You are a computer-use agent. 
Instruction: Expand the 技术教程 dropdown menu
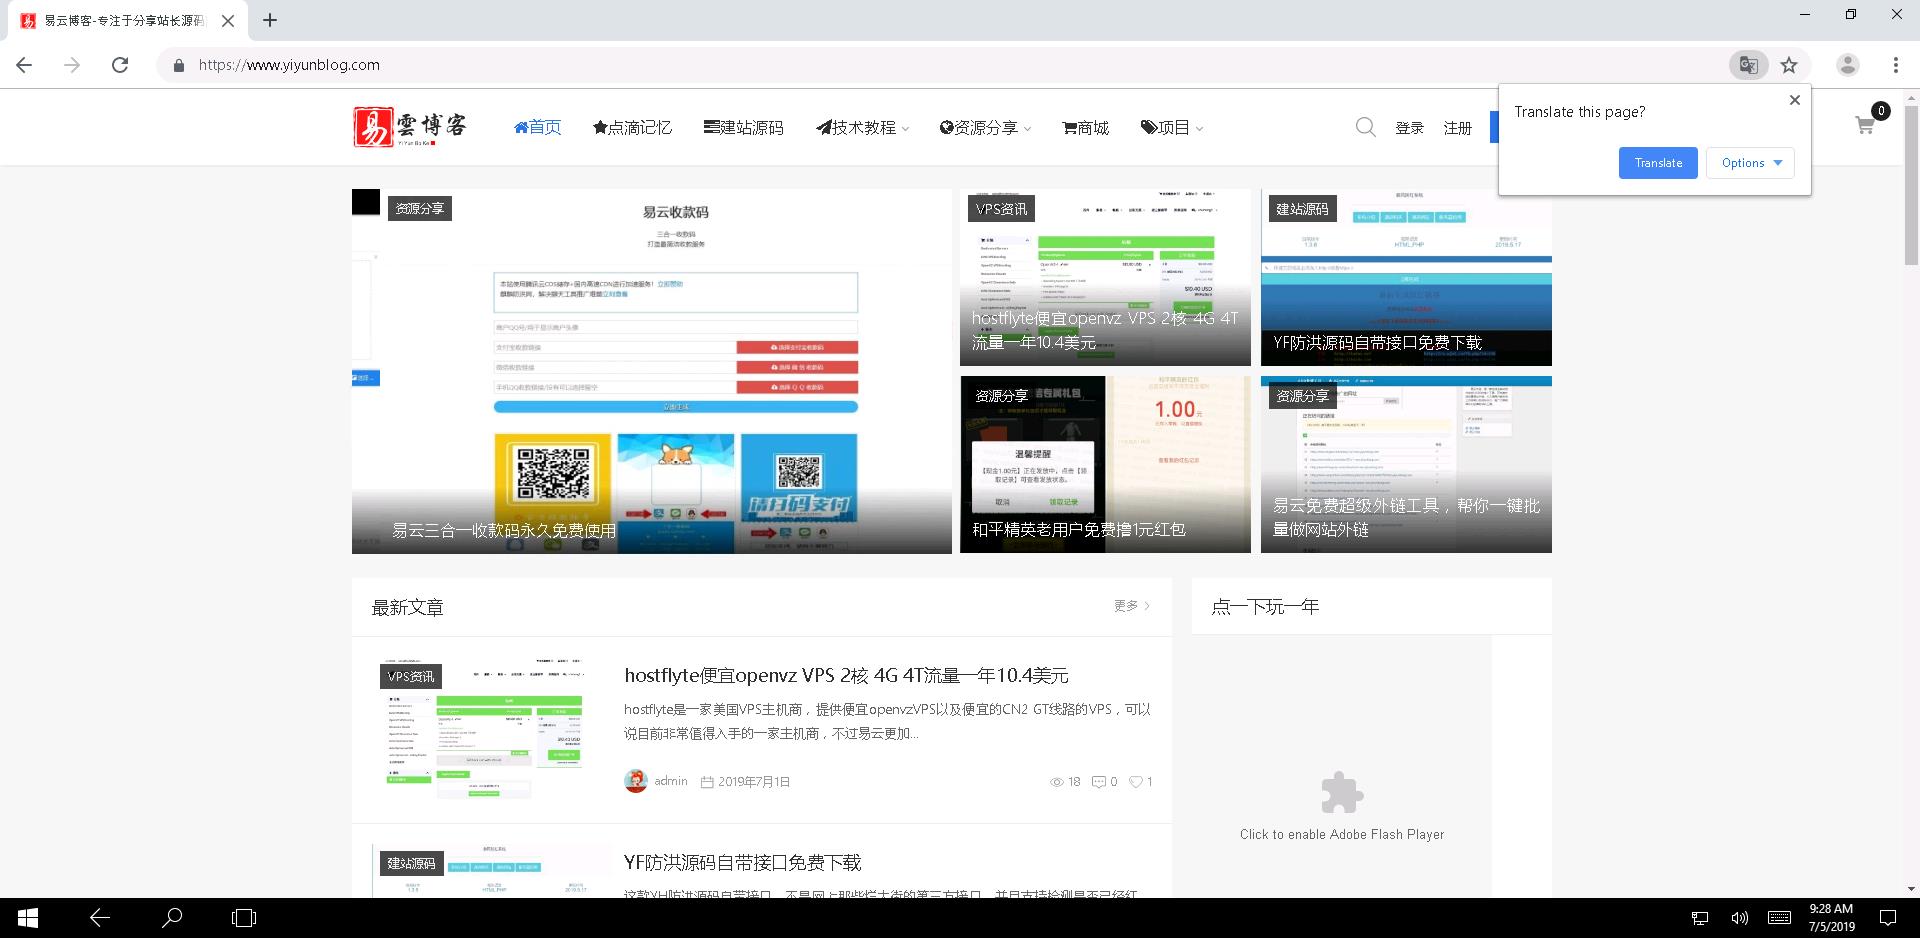click(x=862, y=127)
